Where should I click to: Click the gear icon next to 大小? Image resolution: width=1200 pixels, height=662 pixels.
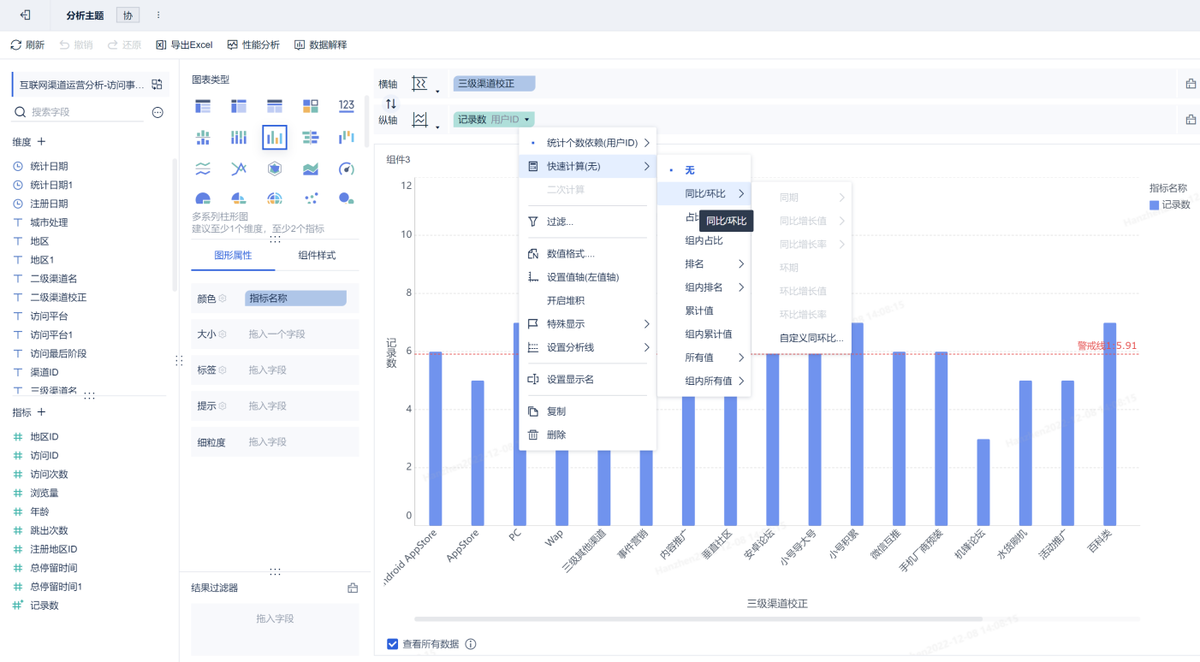click(222, 334)
